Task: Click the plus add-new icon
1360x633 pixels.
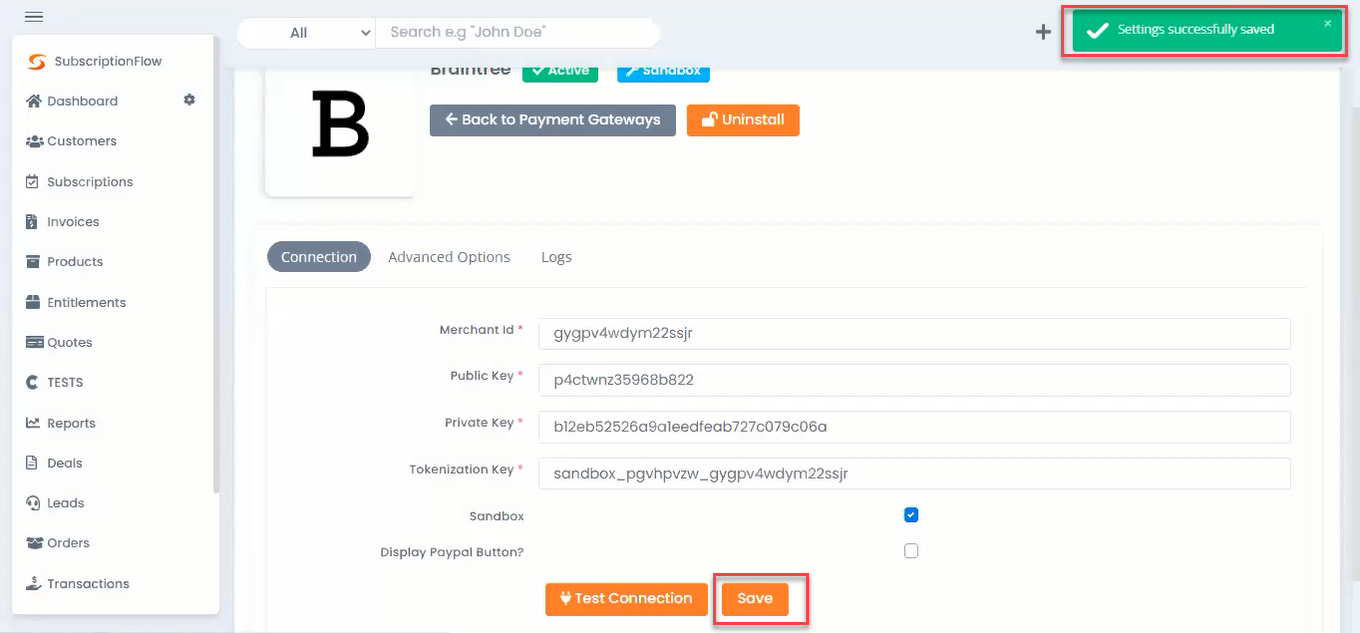Action: (1043, 32)
